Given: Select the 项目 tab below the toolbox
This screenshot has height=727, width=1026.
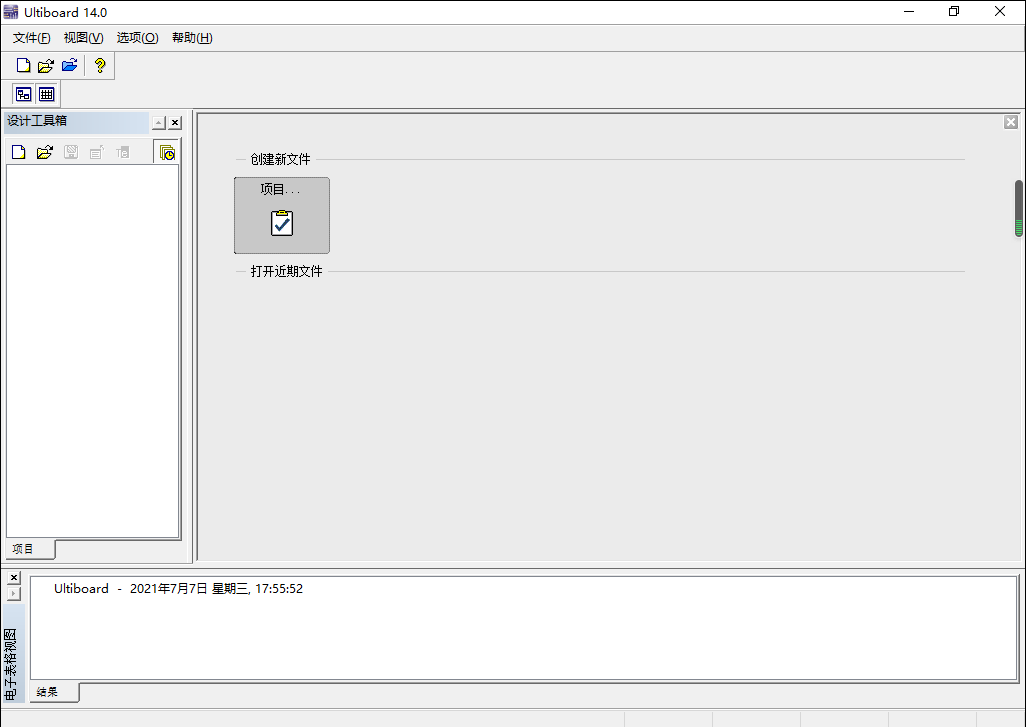Looking at the screenshot, I should coord(23,549).
